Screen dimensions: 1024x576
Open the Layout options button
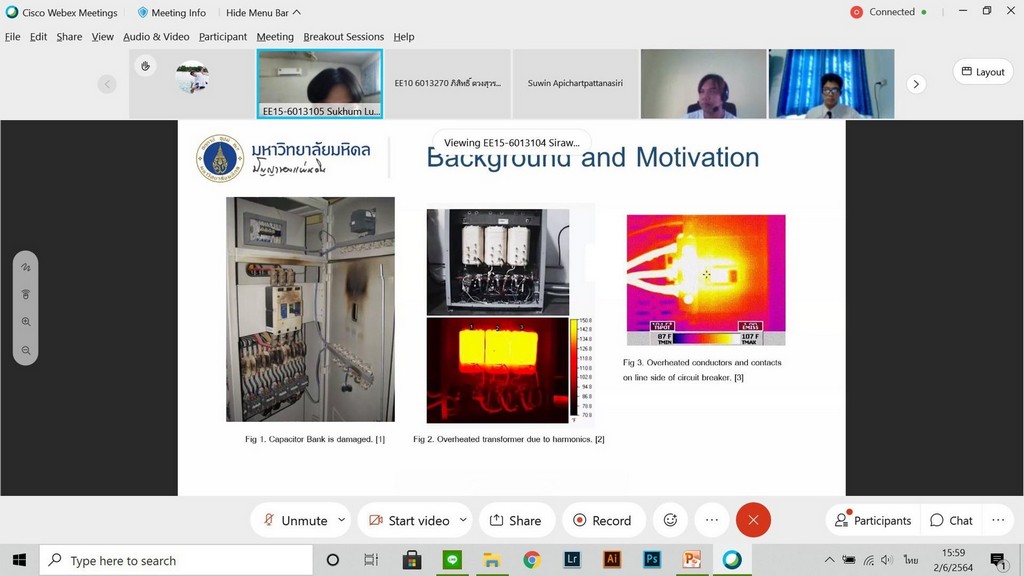pyautogui.click(x=981, y=72)
